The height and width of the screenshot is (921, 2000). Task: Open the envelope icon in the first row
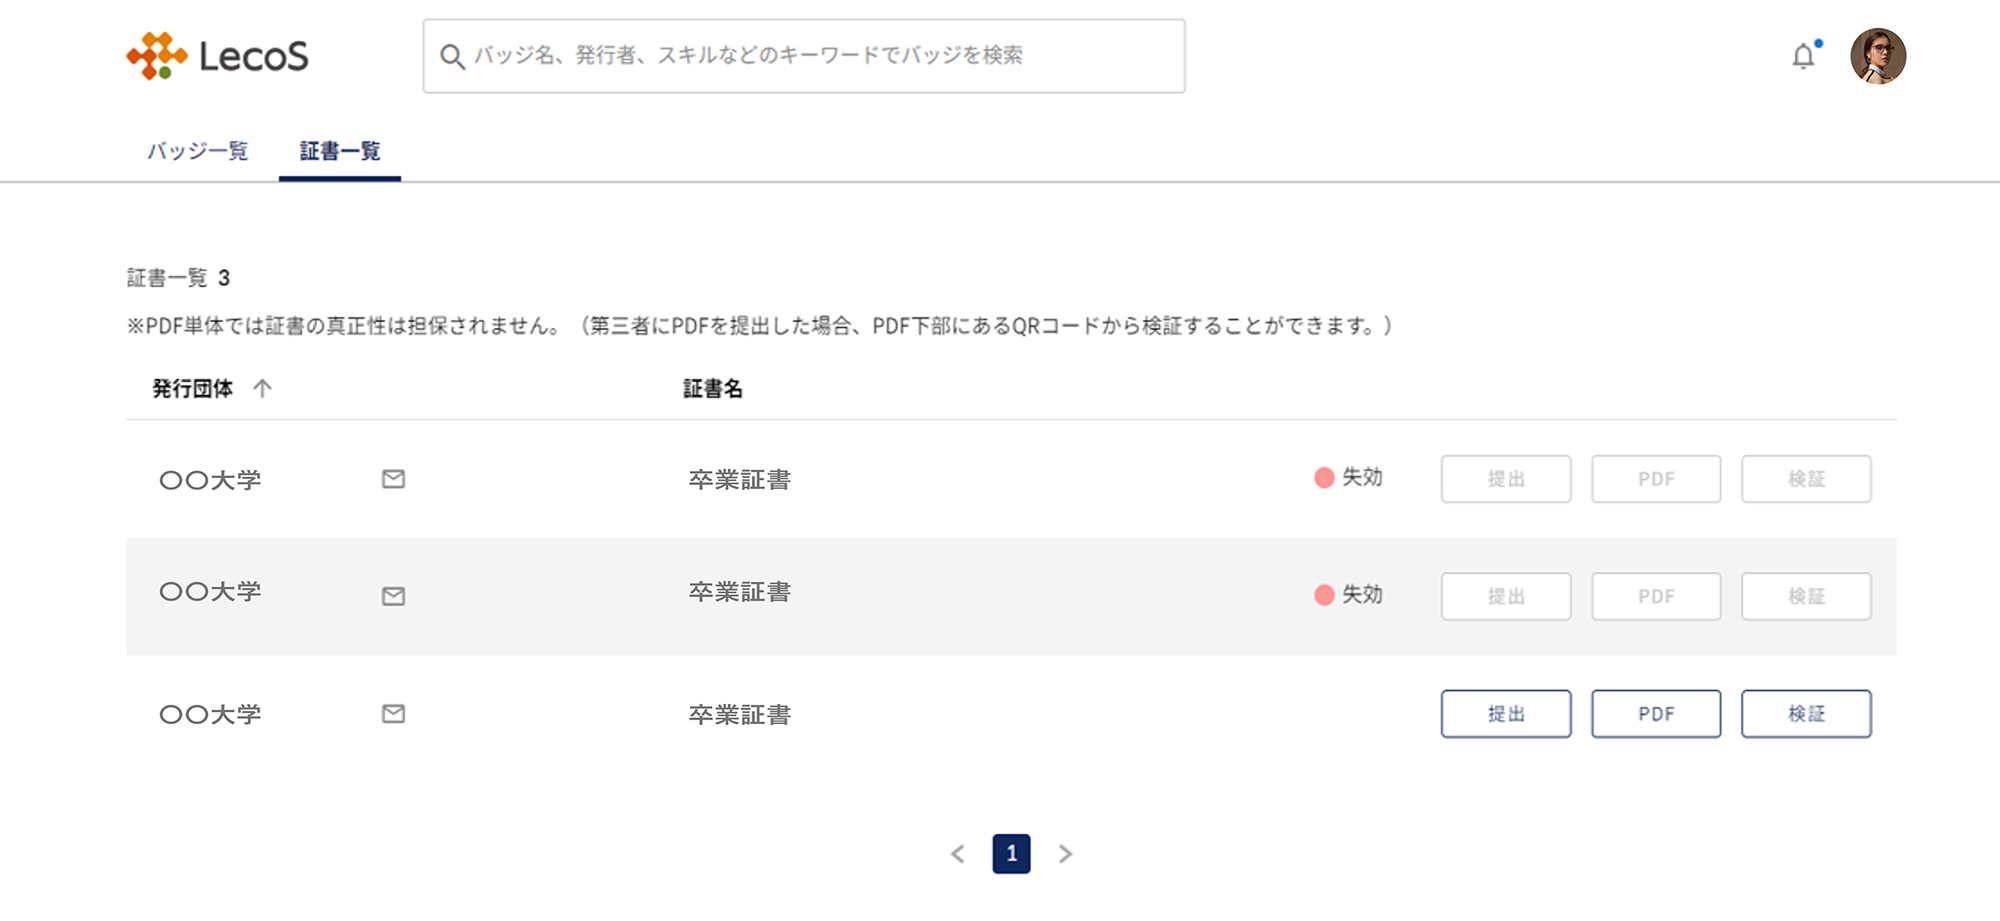point(393,479)
